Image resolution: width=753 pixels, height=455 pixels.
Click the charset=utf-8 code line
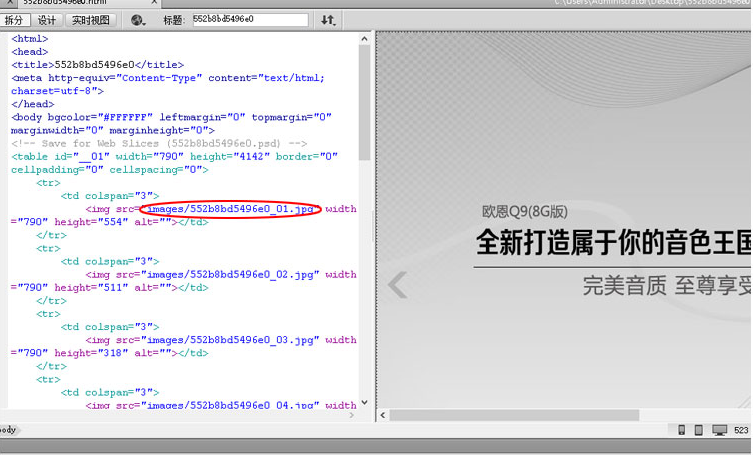click(x=57, y=91)
